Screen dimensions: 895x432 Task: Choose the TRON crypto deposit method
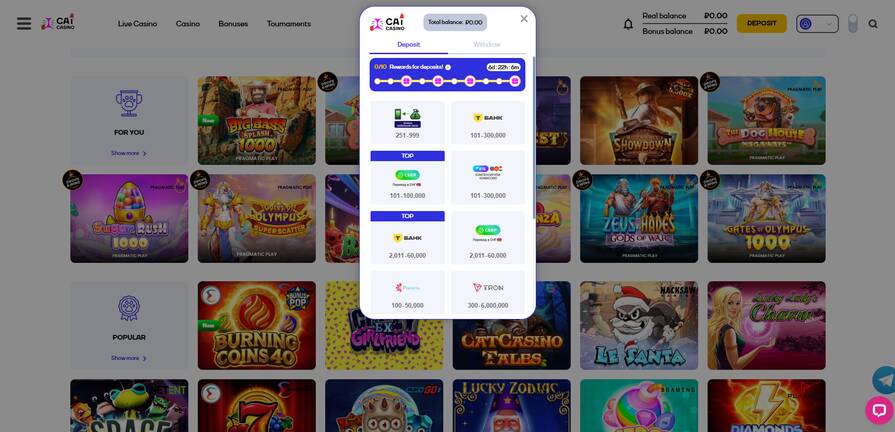point(488,293)
